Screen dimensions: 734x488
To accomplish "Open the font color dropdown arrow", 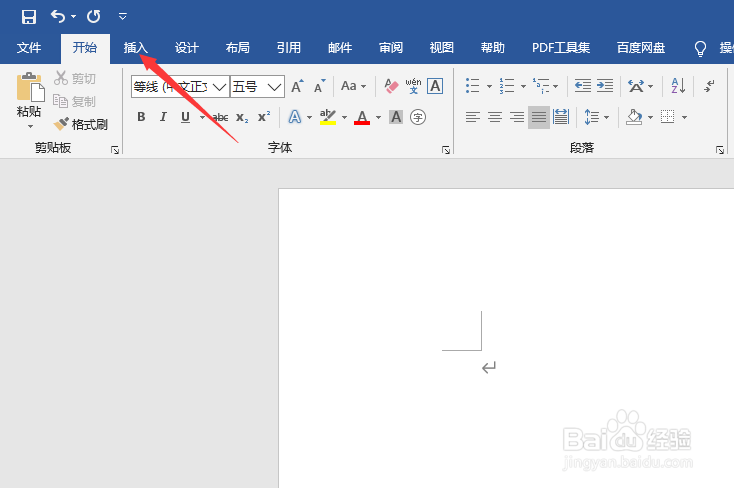I will (378, 118).
